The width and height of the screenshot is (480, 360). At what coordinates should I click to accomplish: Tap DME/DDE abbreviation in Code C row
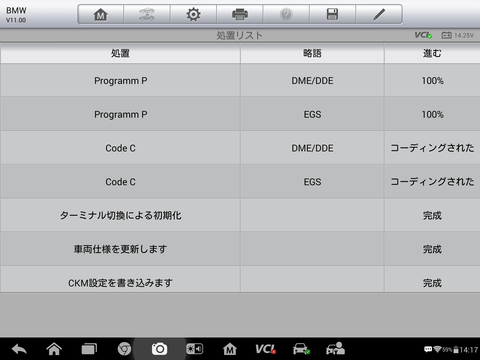coord(312,148)
